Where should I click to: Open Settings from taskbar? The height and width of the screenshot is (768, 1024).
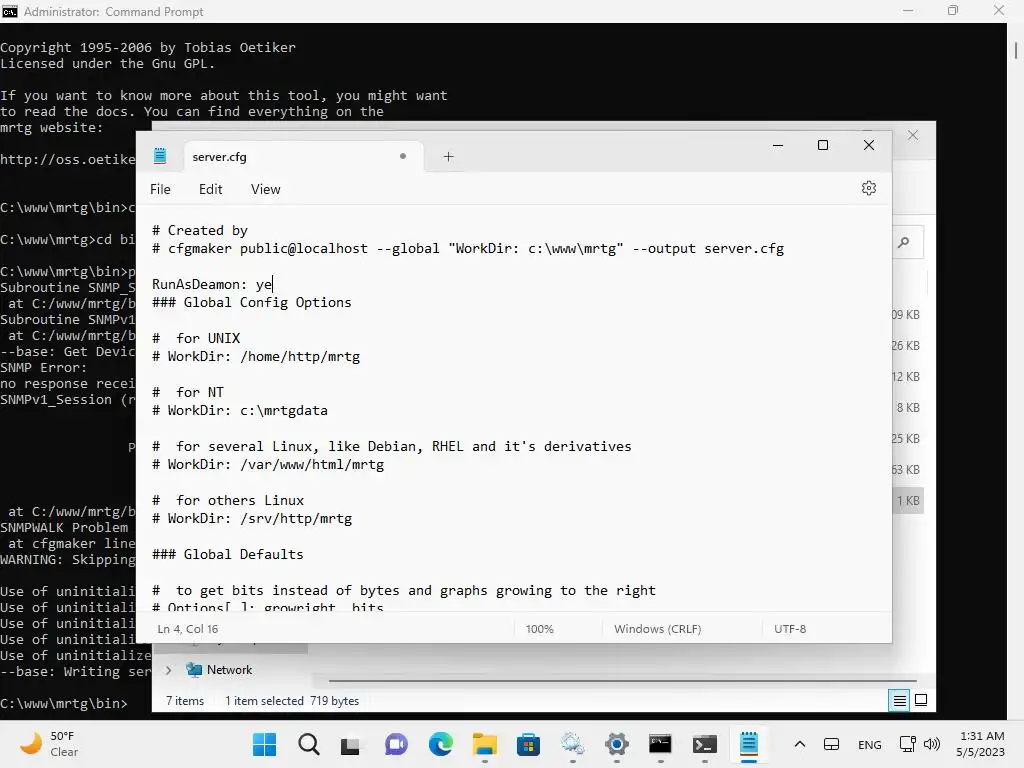616,744
